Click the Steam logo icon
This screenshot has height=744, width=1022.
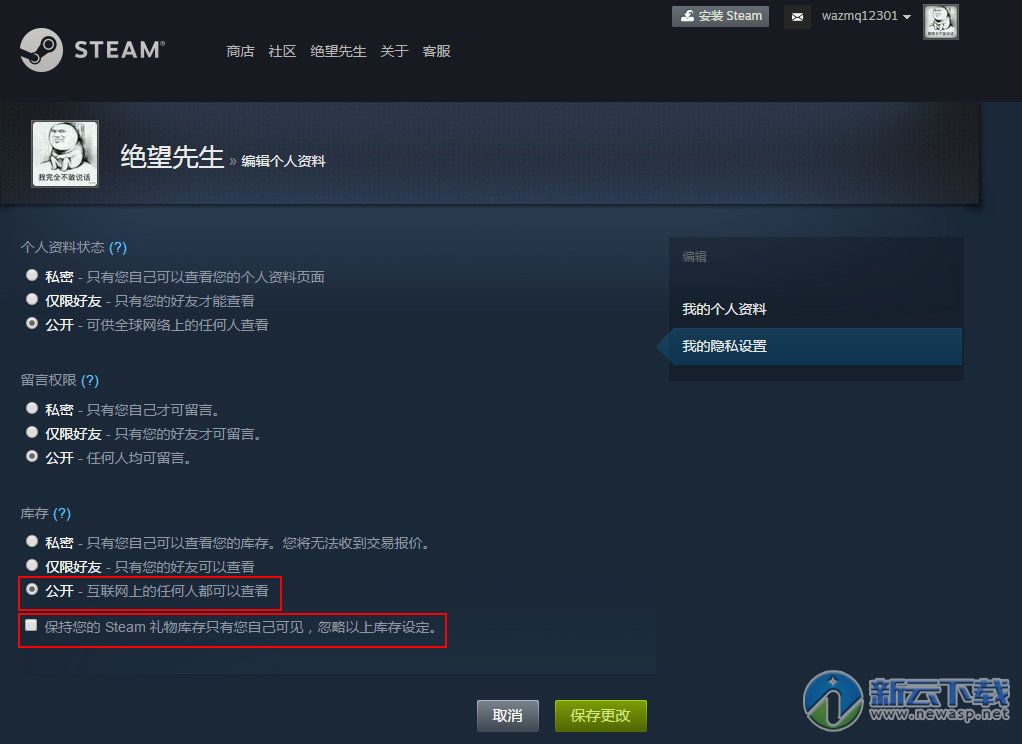point(41,50)
